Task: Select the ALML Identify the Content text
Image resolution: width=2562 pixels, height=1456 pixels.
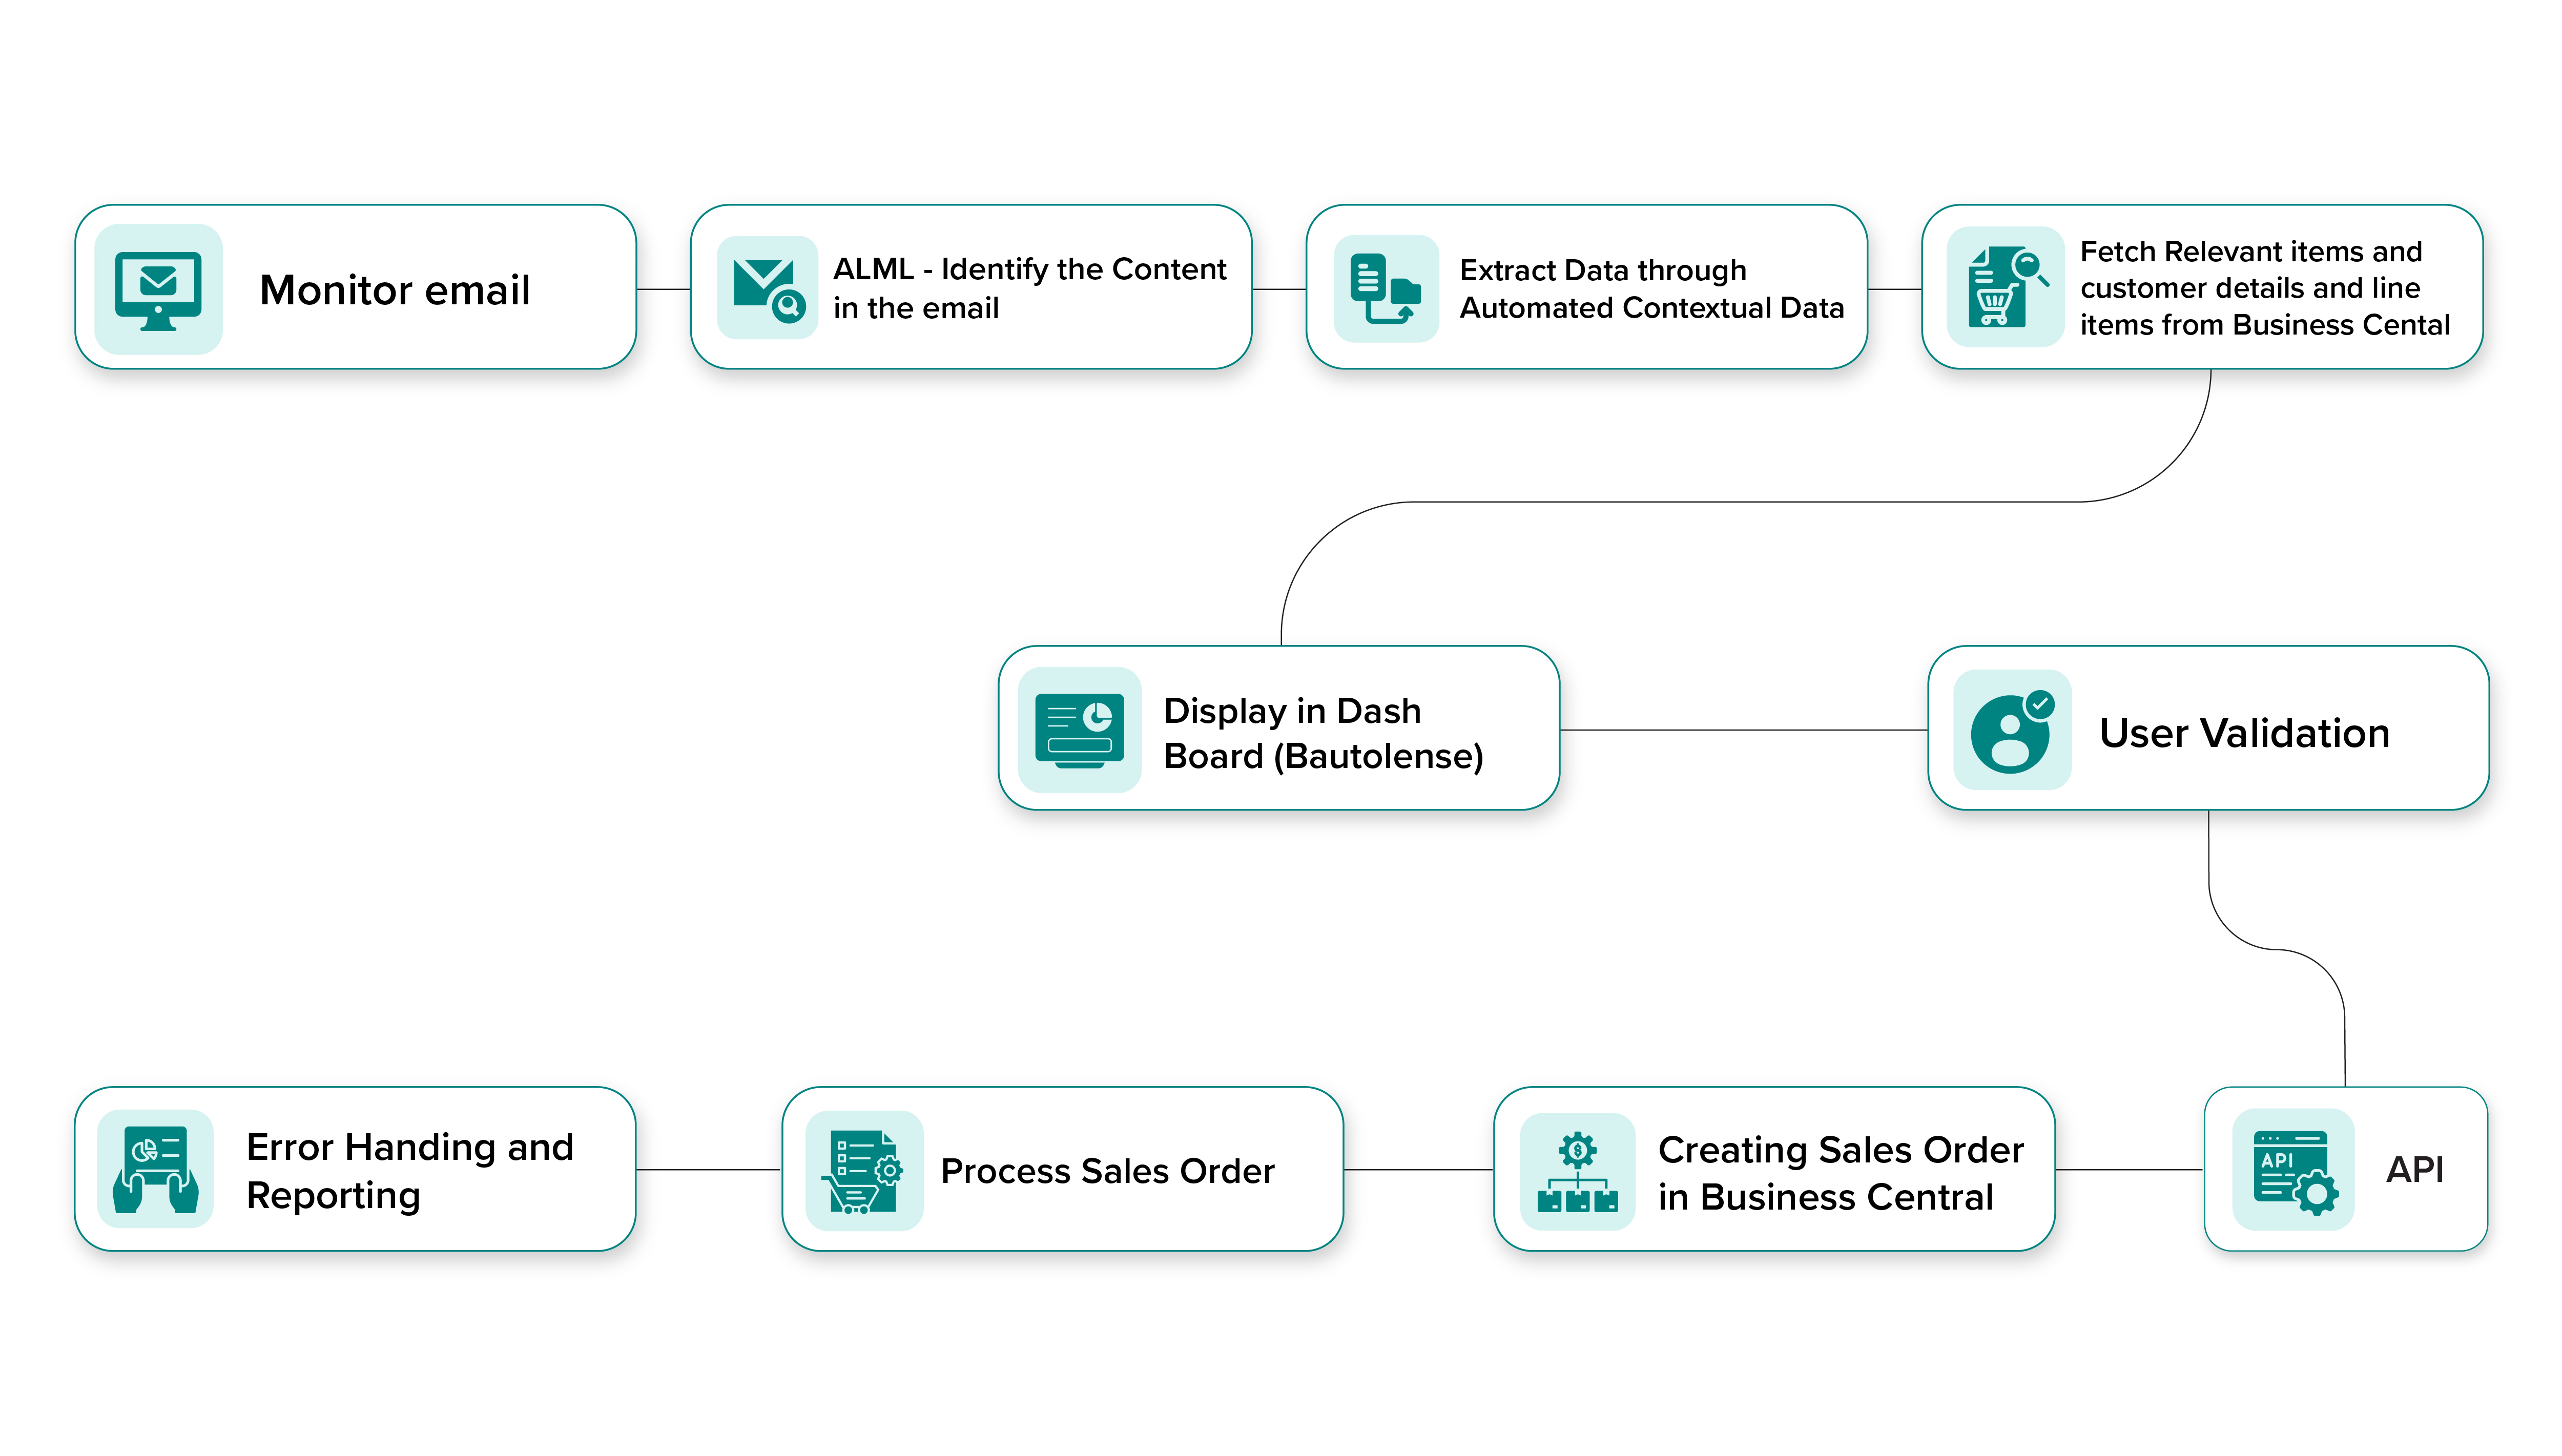Action: point(1029,288)
